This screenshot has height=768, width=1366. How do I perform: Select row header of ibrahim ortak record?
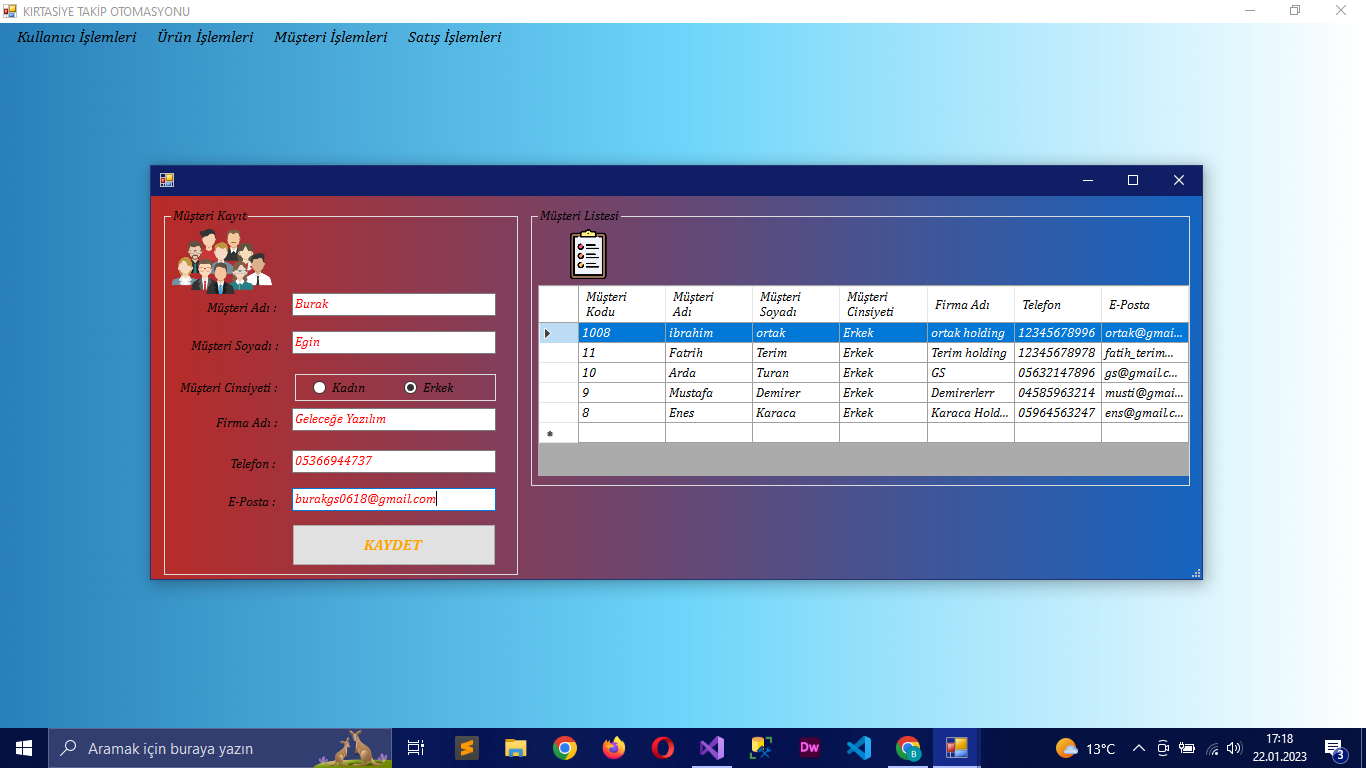(x=558, y=333)
